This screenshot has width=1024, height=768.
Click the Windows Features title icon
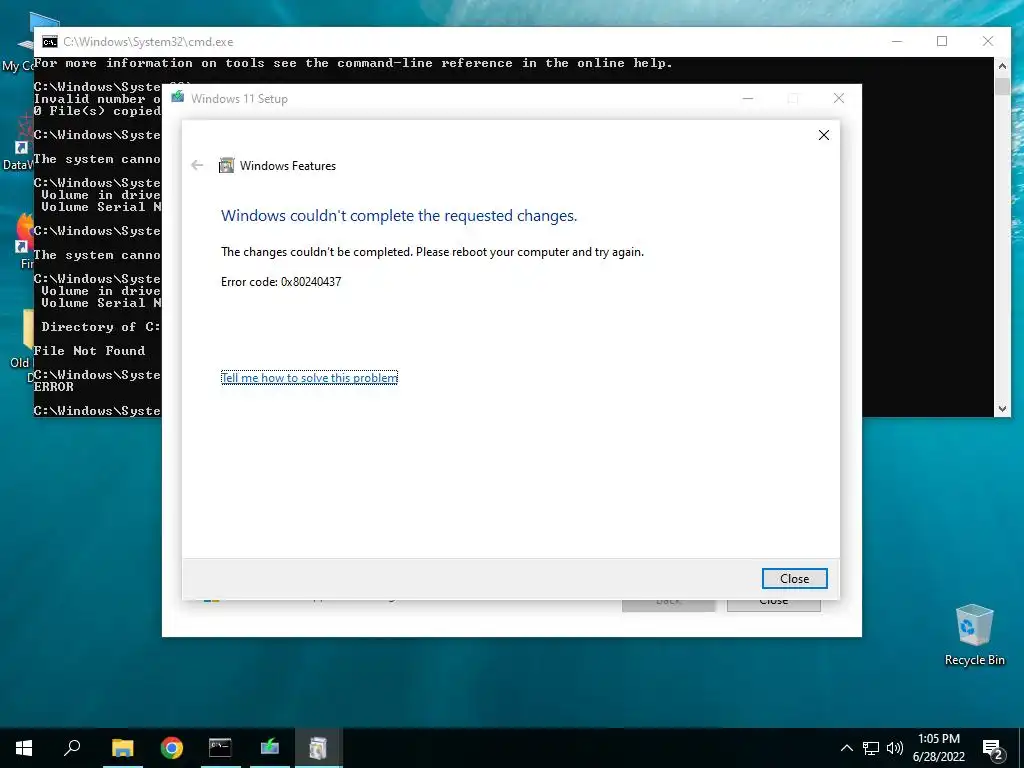226,165
